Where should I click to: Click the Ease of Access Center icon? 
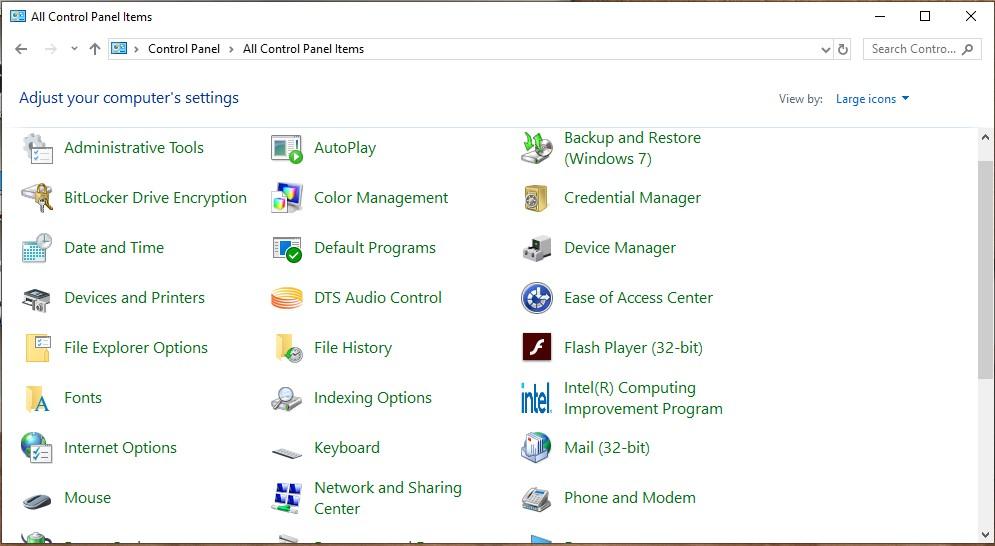pos(537,298)
